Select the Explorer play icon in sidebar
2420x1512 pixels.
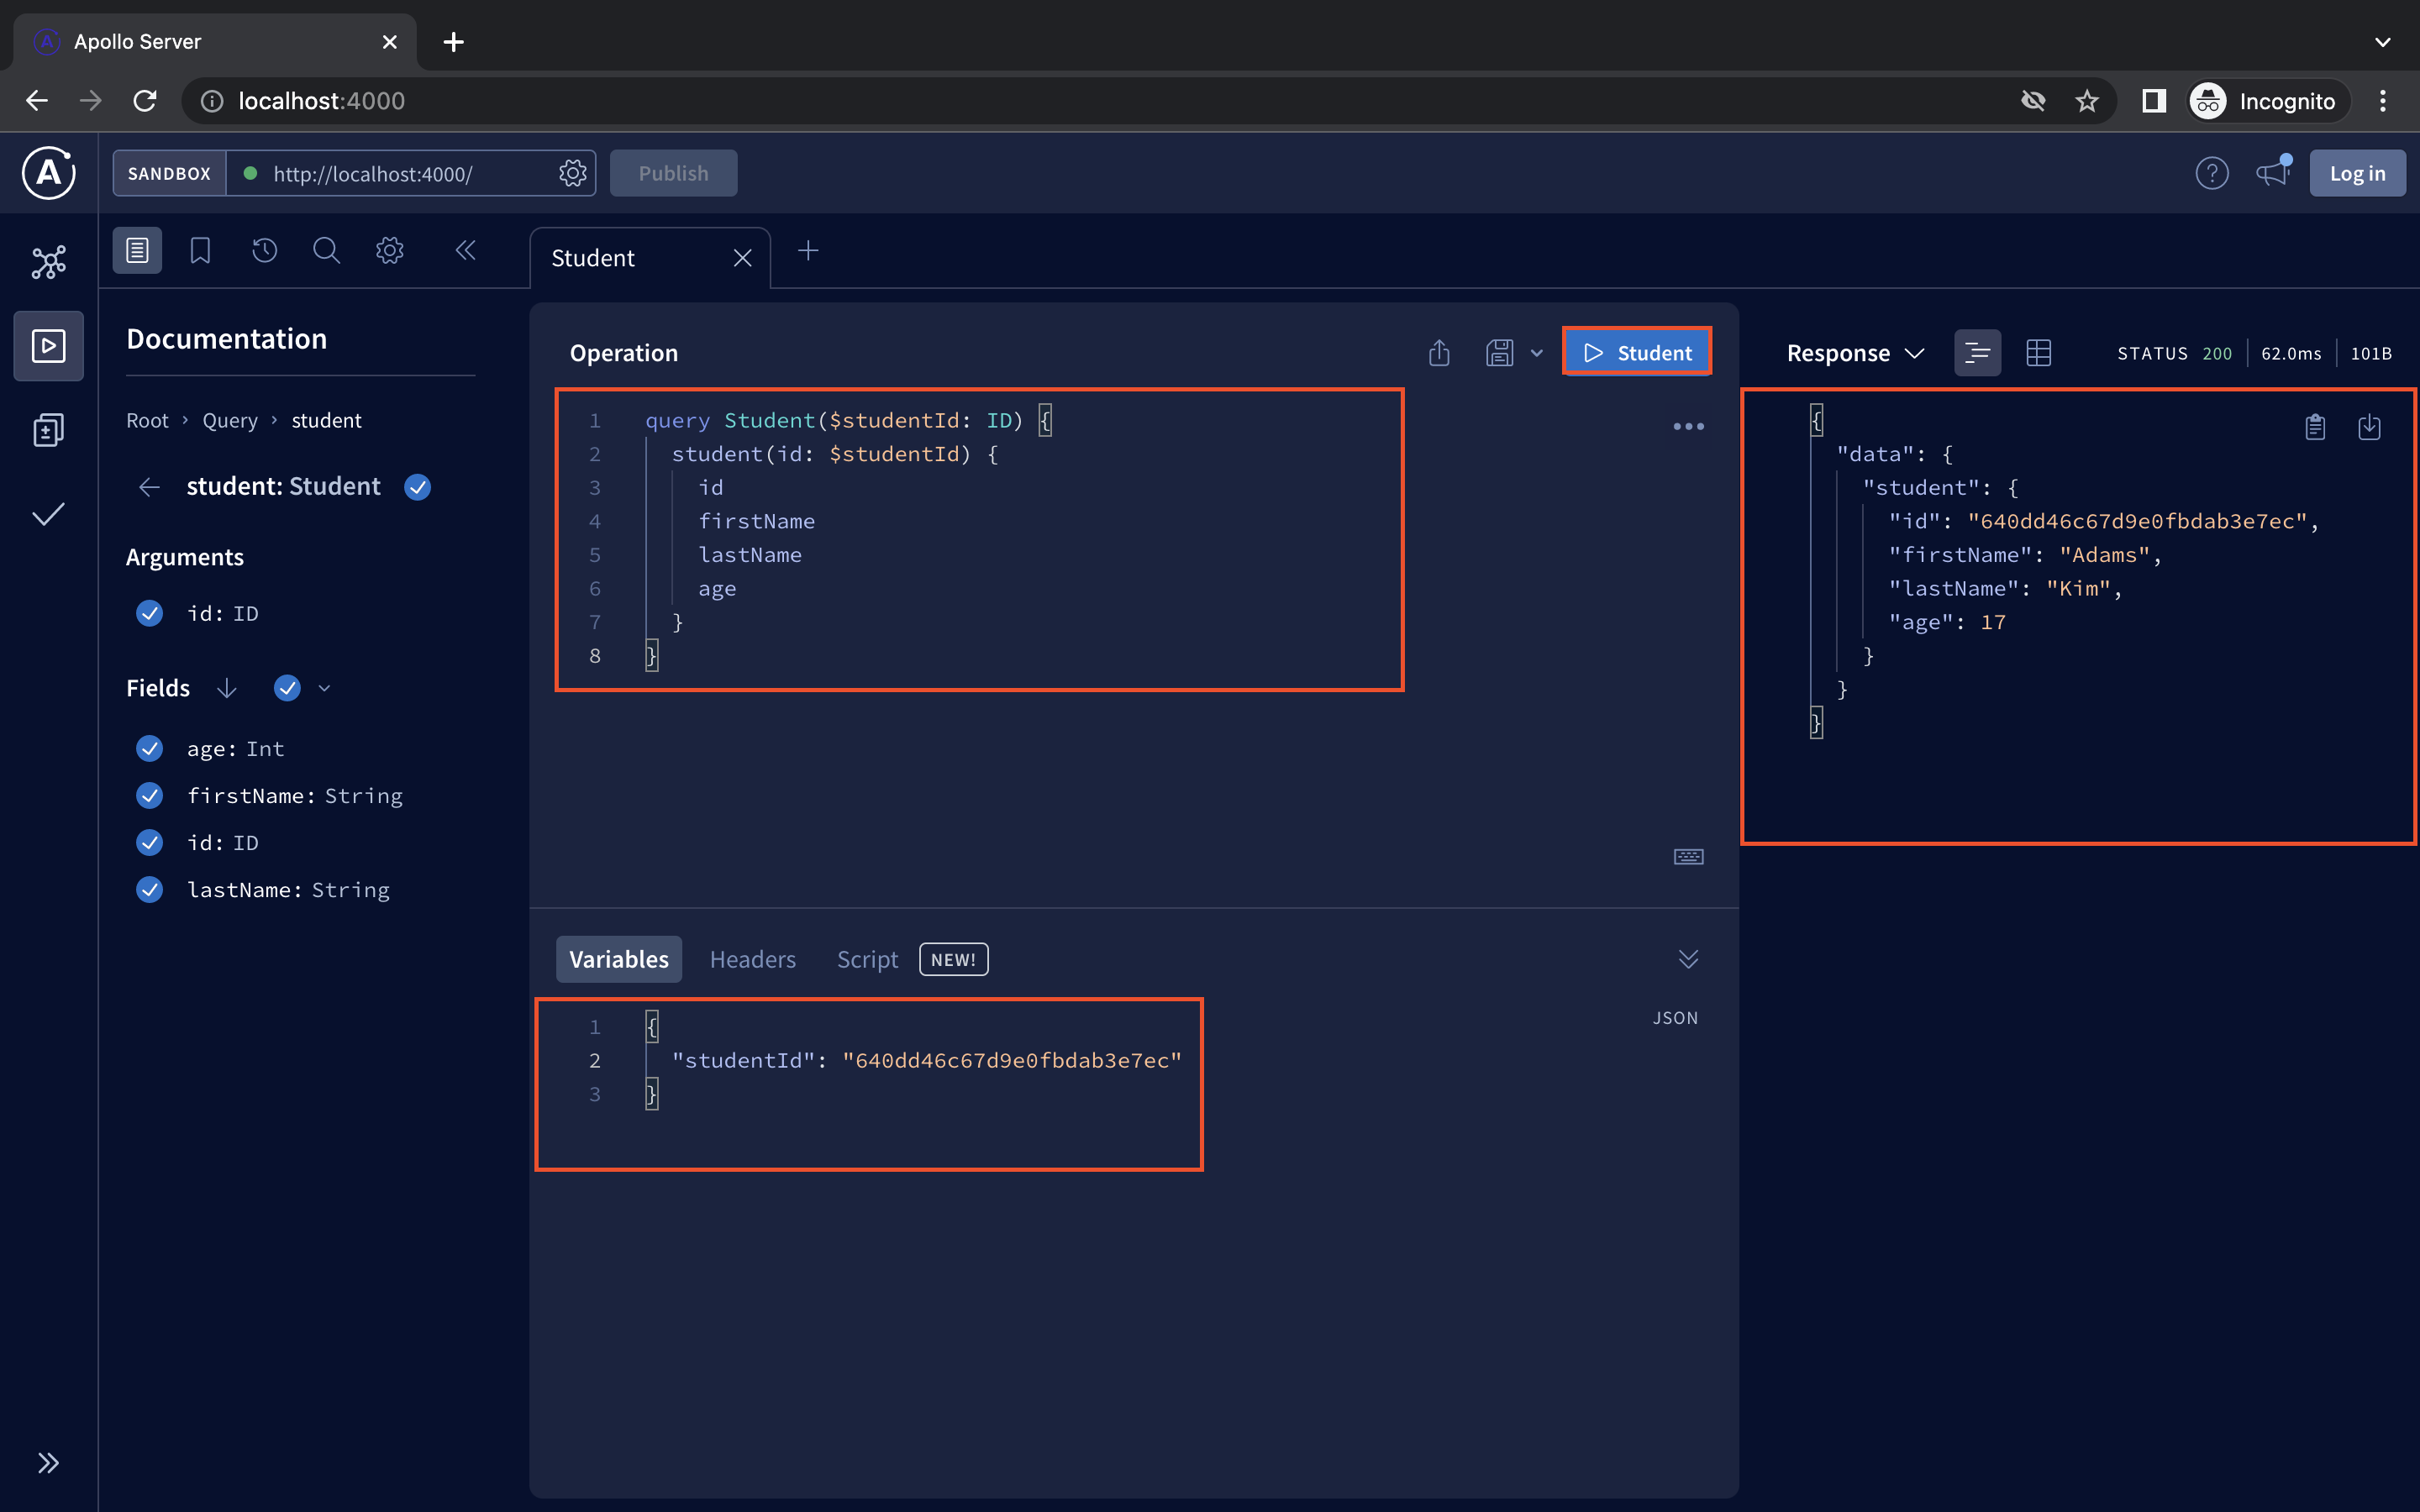click(48, 346)
